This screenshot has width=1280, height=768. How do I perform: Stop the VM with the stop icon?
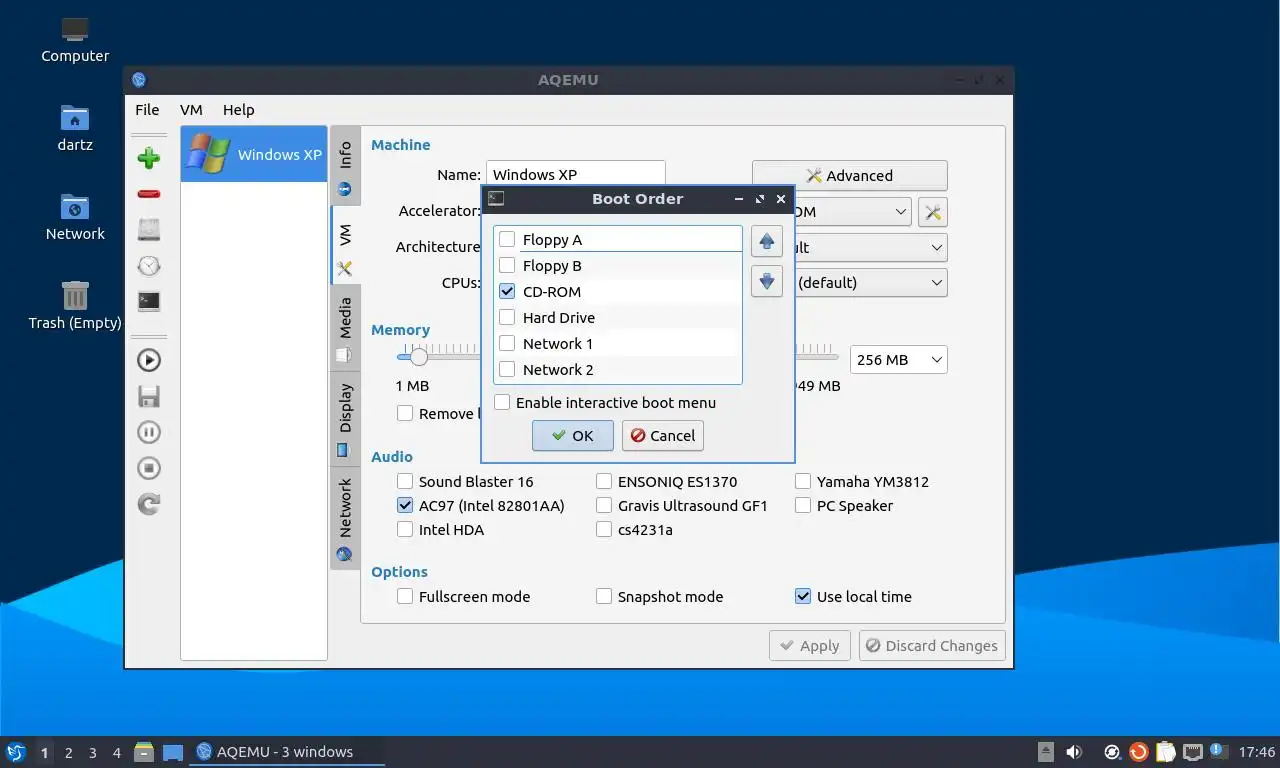pyautogui.click(x=149, y=468)
